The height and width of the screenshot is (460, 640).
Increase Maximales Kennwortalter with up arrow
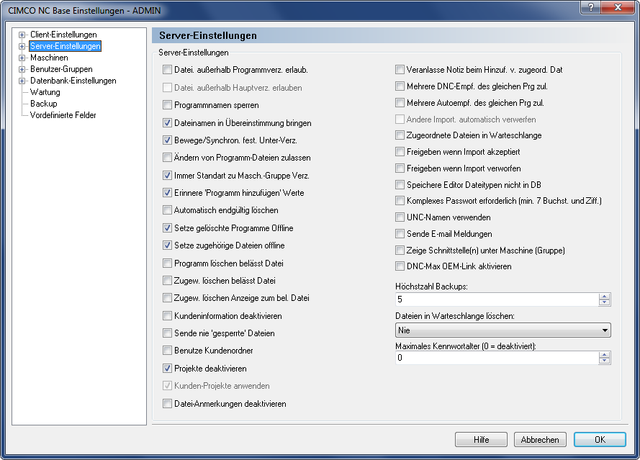[604, 355]
